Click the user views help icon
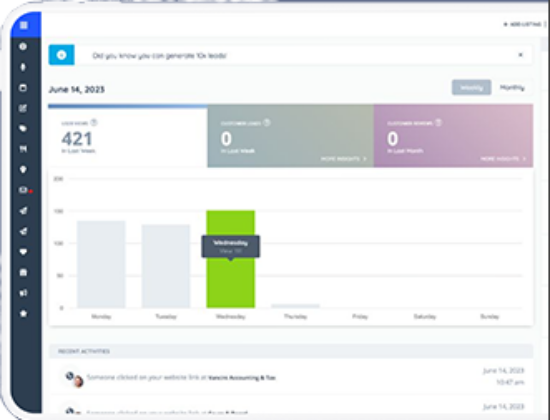The height and width of the screenshot is (420, 550). [x=94, y=123]
